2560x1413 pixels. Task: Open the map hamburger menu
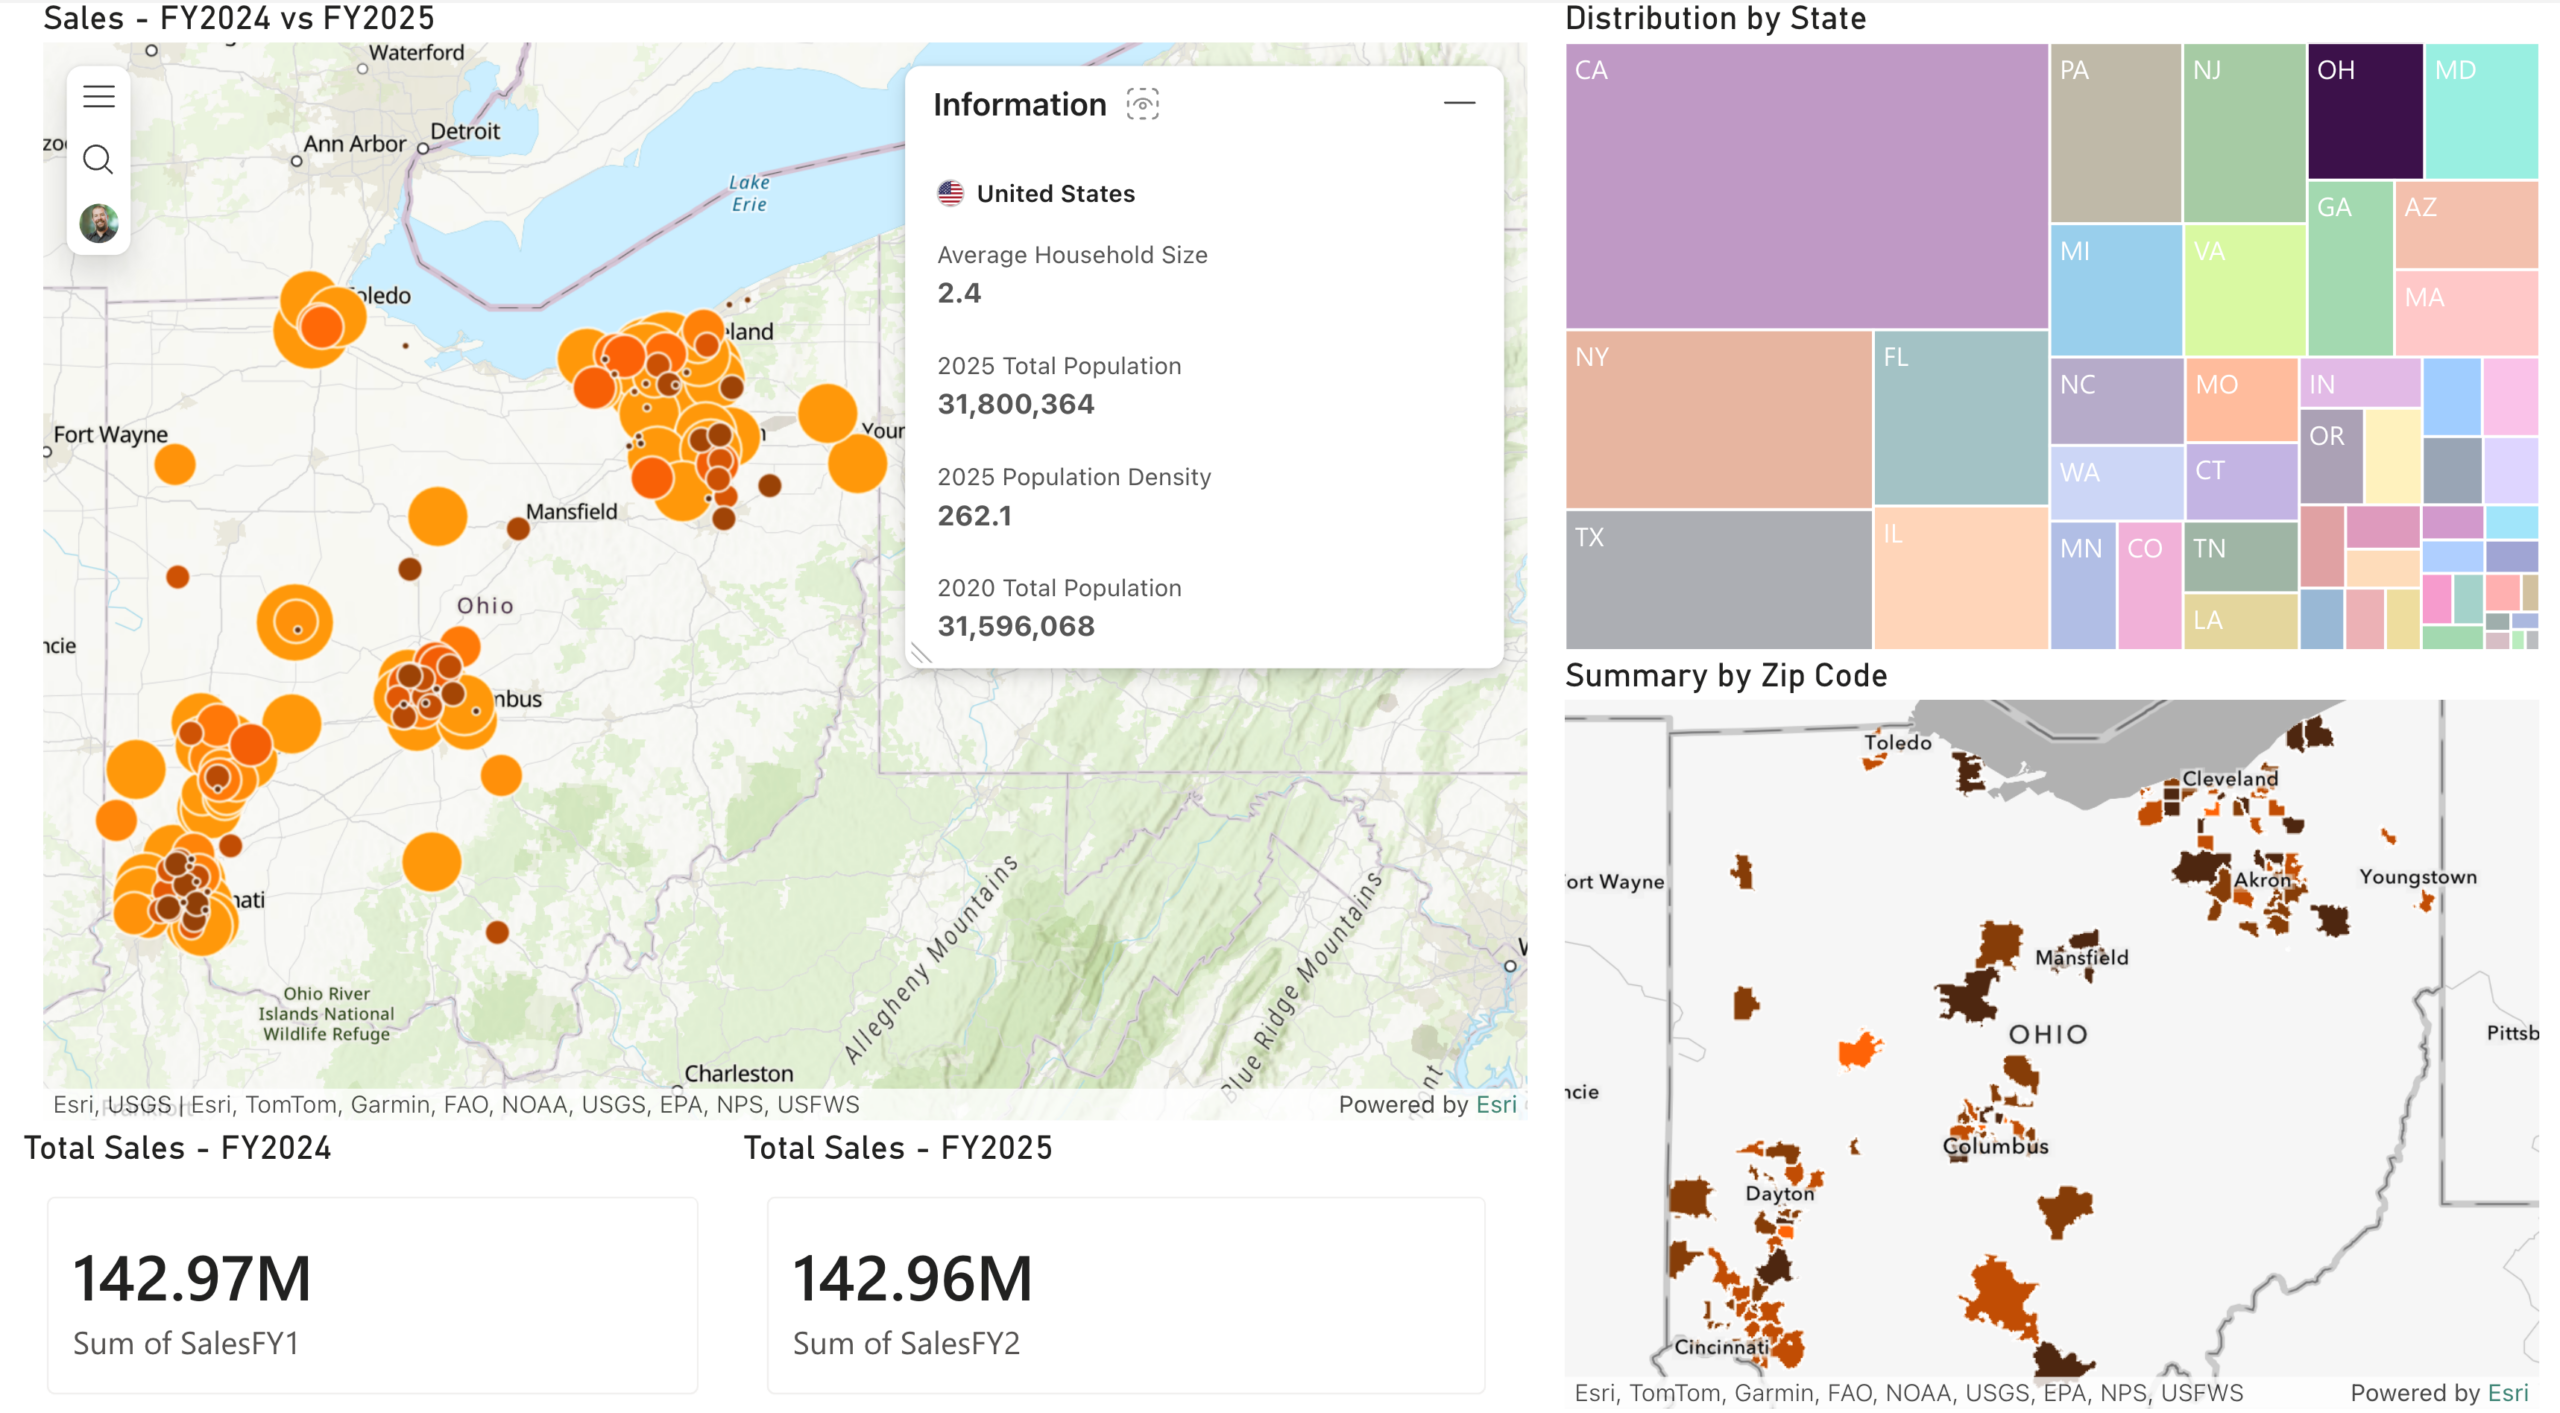98,95
